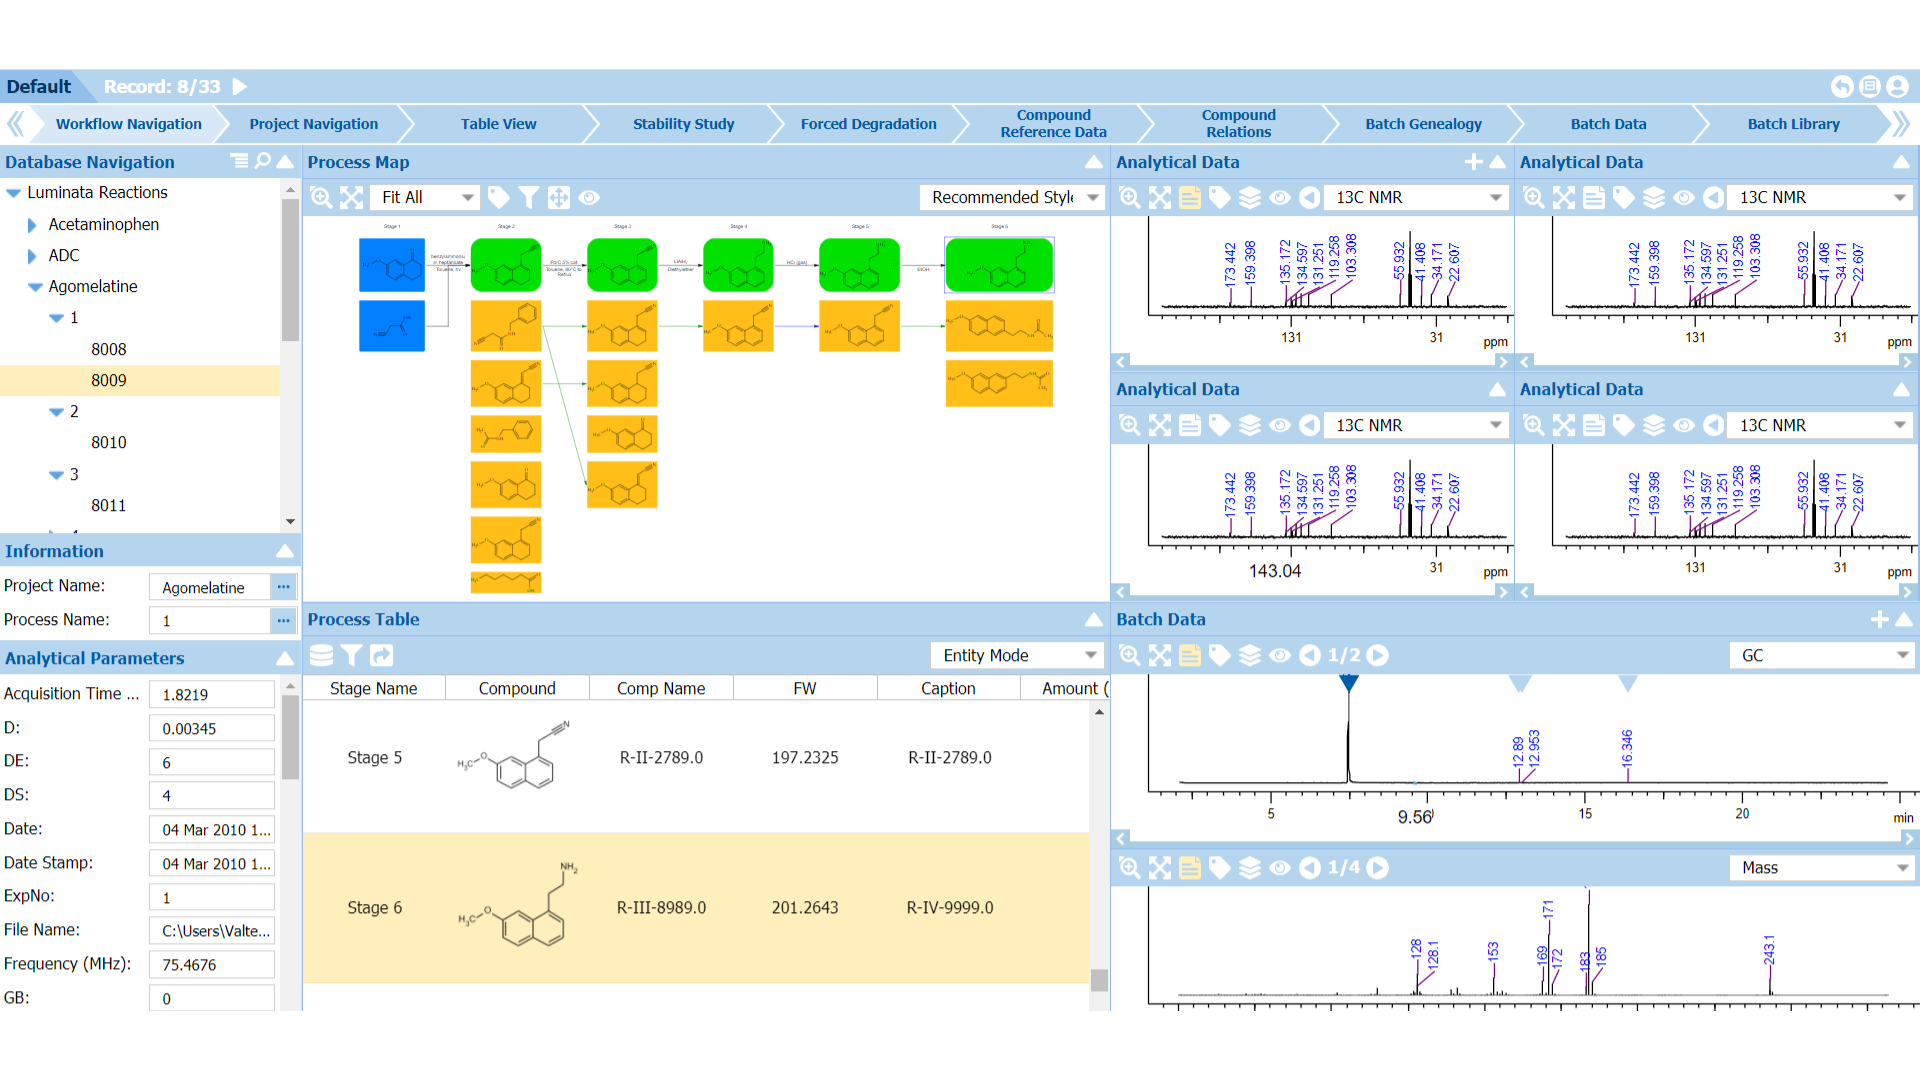Add a new Batch Data panel with plus icon
This screenshot has width=1920, height=1080.
pyautogui.click(x=1879, y=620)
